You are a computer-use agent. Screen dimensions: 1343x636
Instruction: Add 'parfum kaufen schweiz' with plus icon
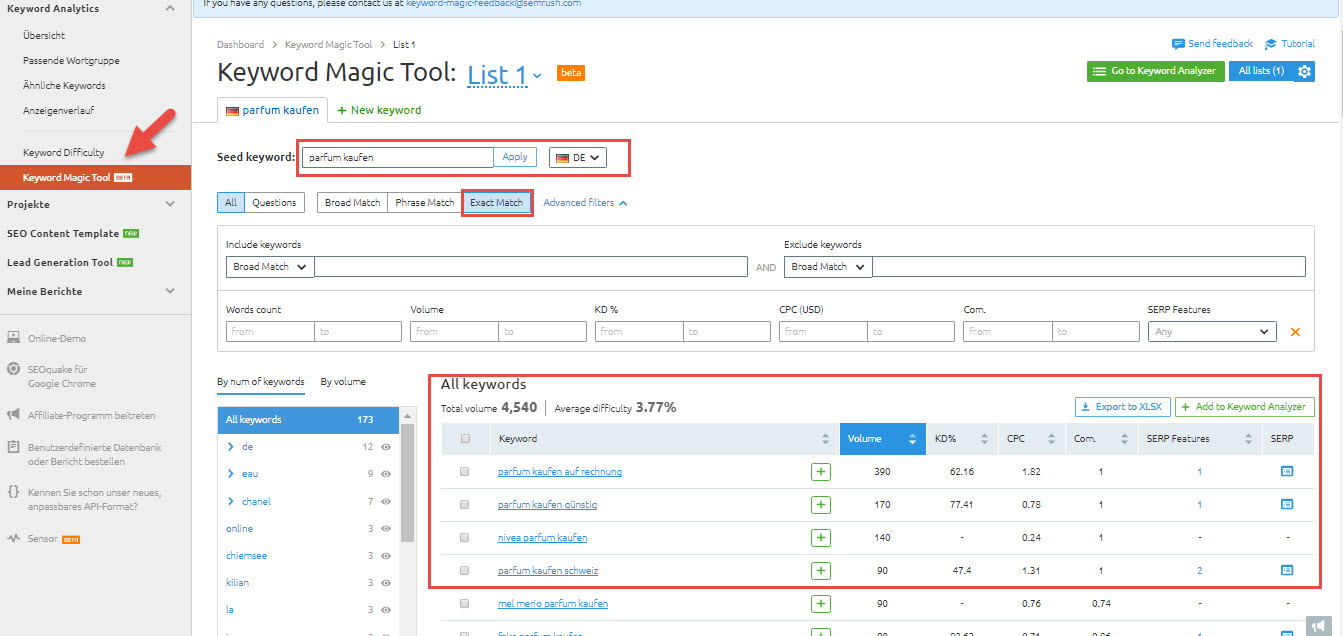click(821, 571)
